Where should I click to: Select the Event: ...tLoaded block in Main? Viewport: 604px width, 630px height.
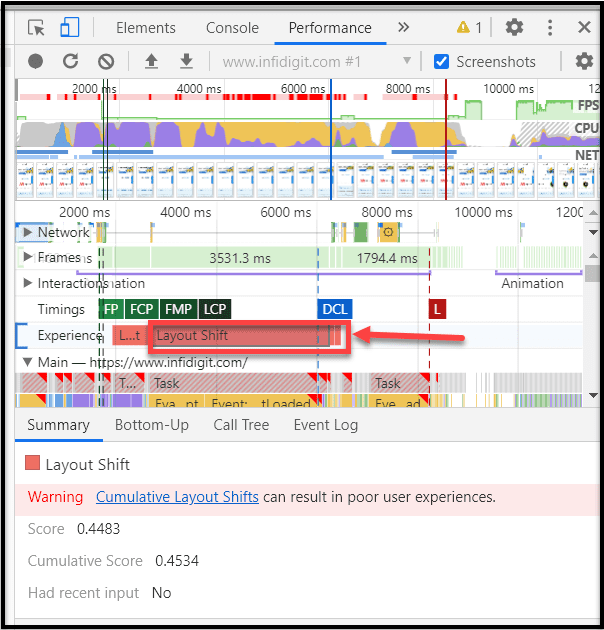(x=260, y=401)
